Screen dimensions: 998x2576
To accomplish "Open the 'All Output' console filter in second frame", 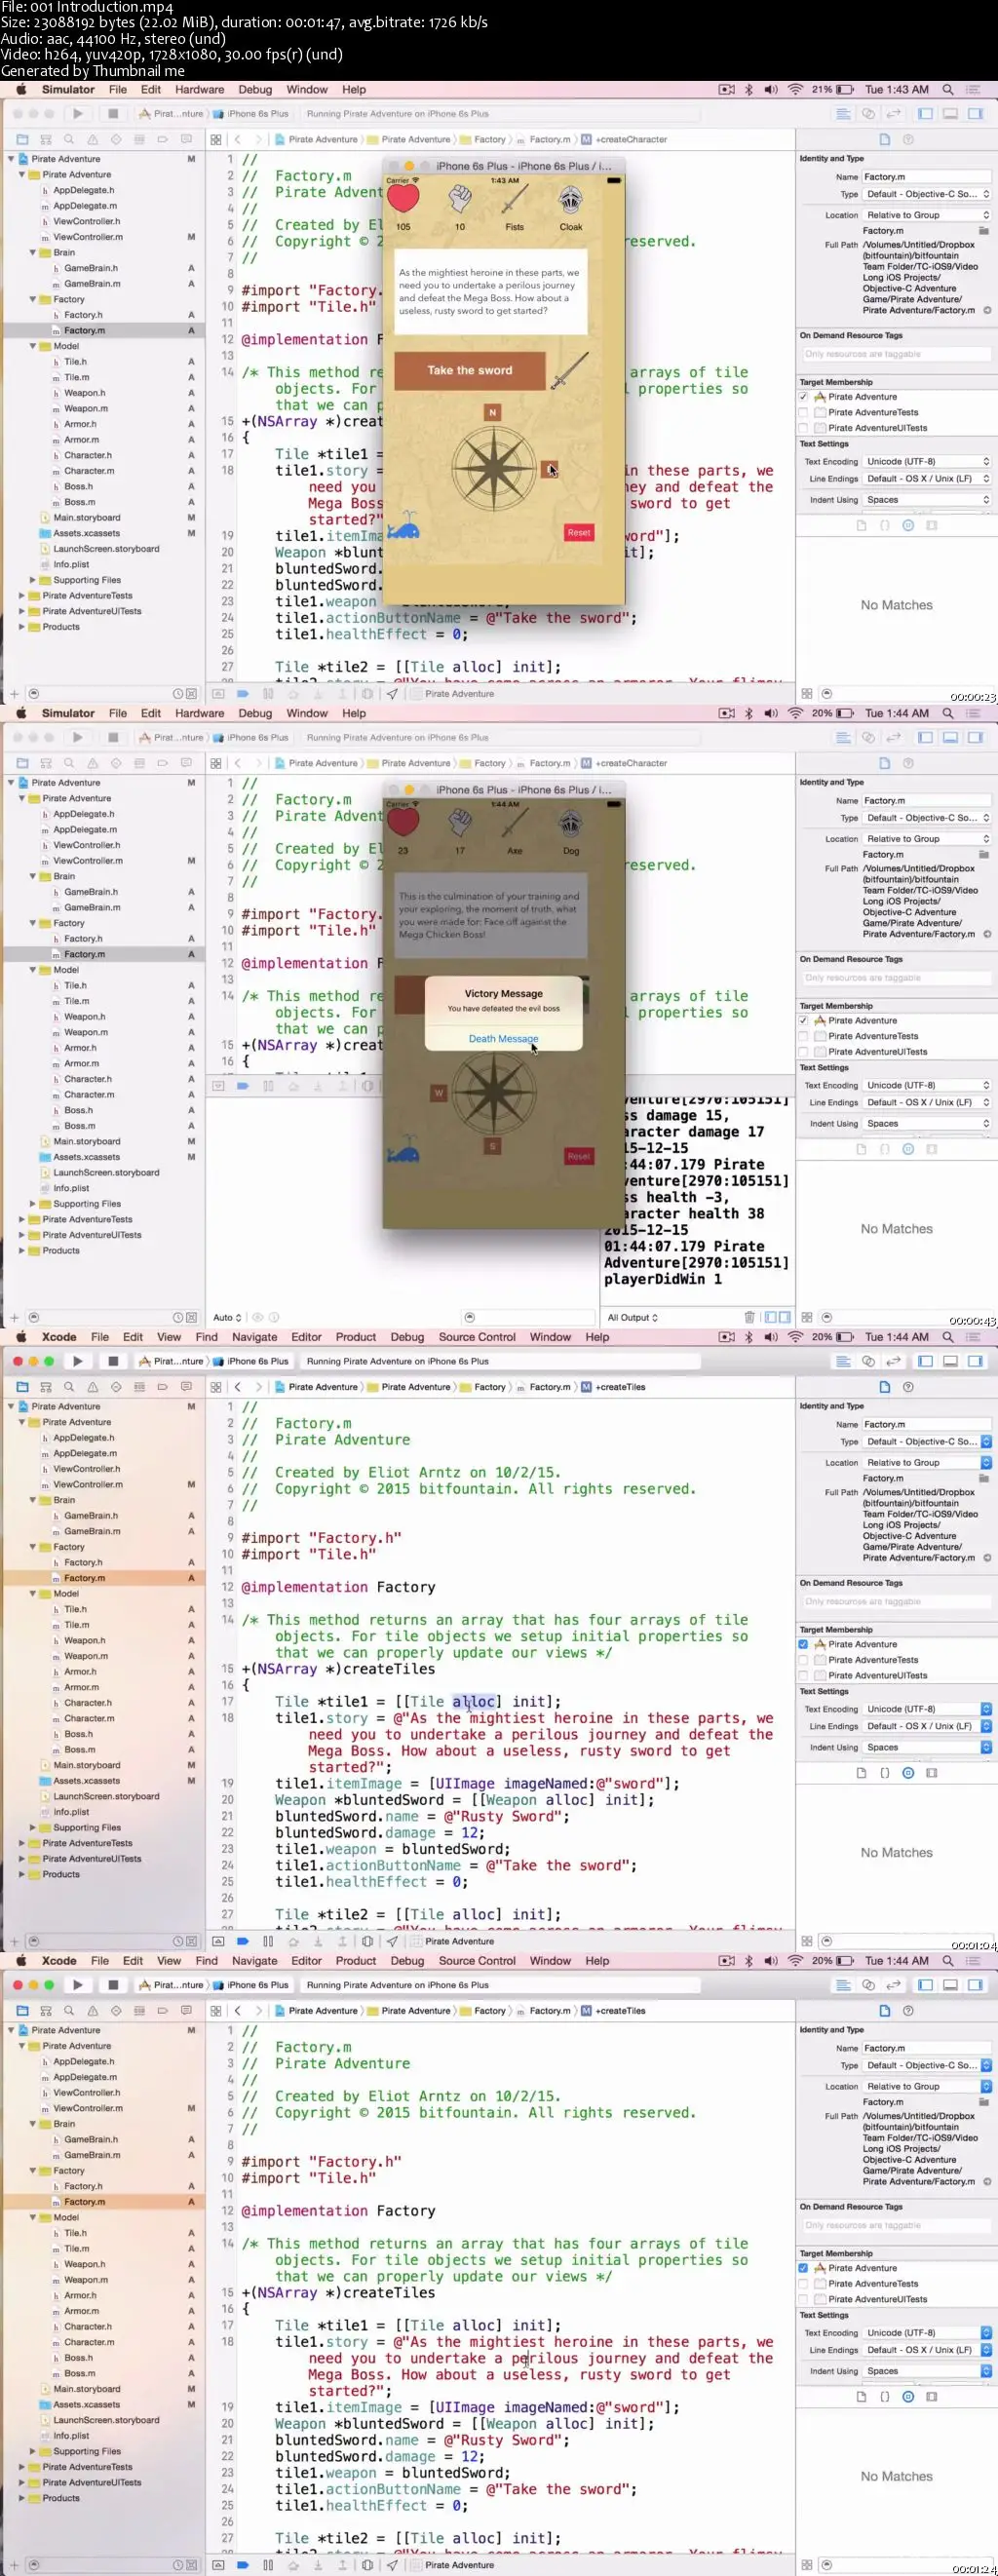I will pyautogui.click(x=633, y=1317).
